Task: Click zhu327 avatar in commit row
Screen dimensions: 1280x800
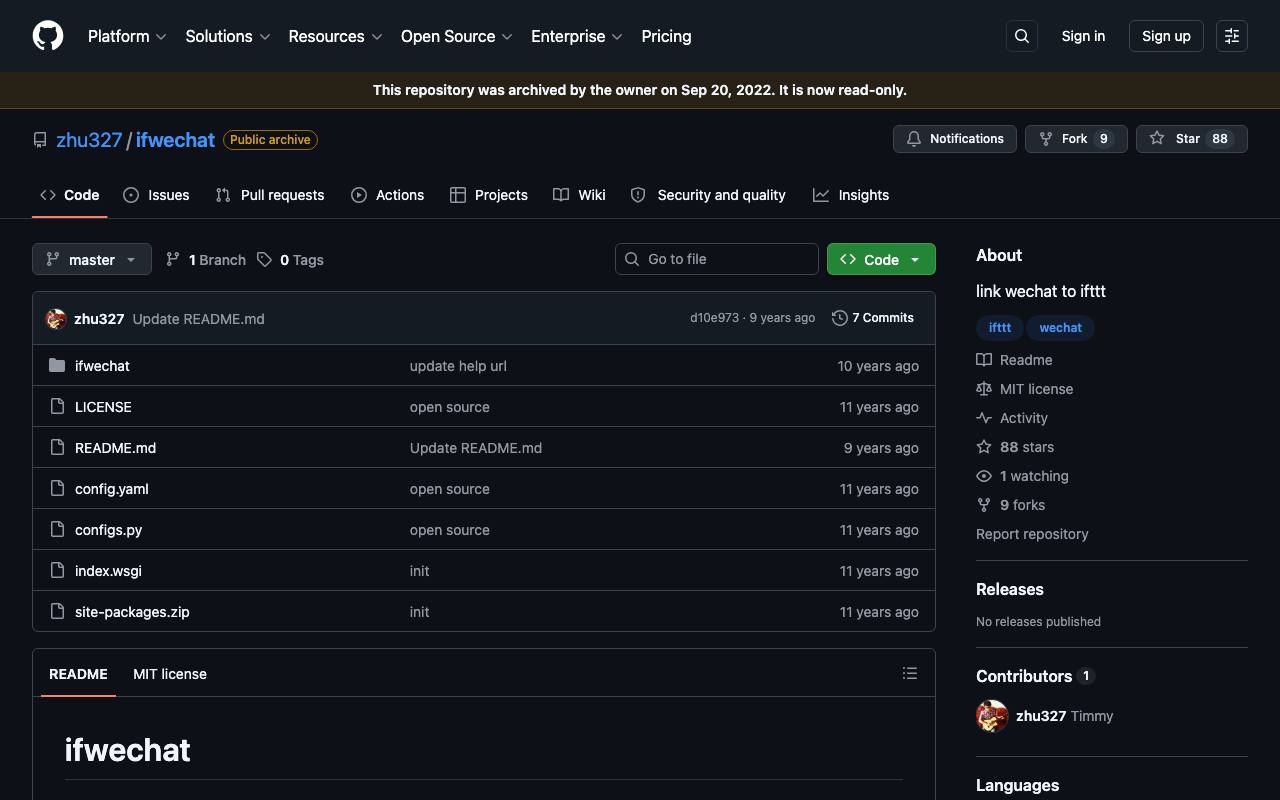Action: coord(56,319)
